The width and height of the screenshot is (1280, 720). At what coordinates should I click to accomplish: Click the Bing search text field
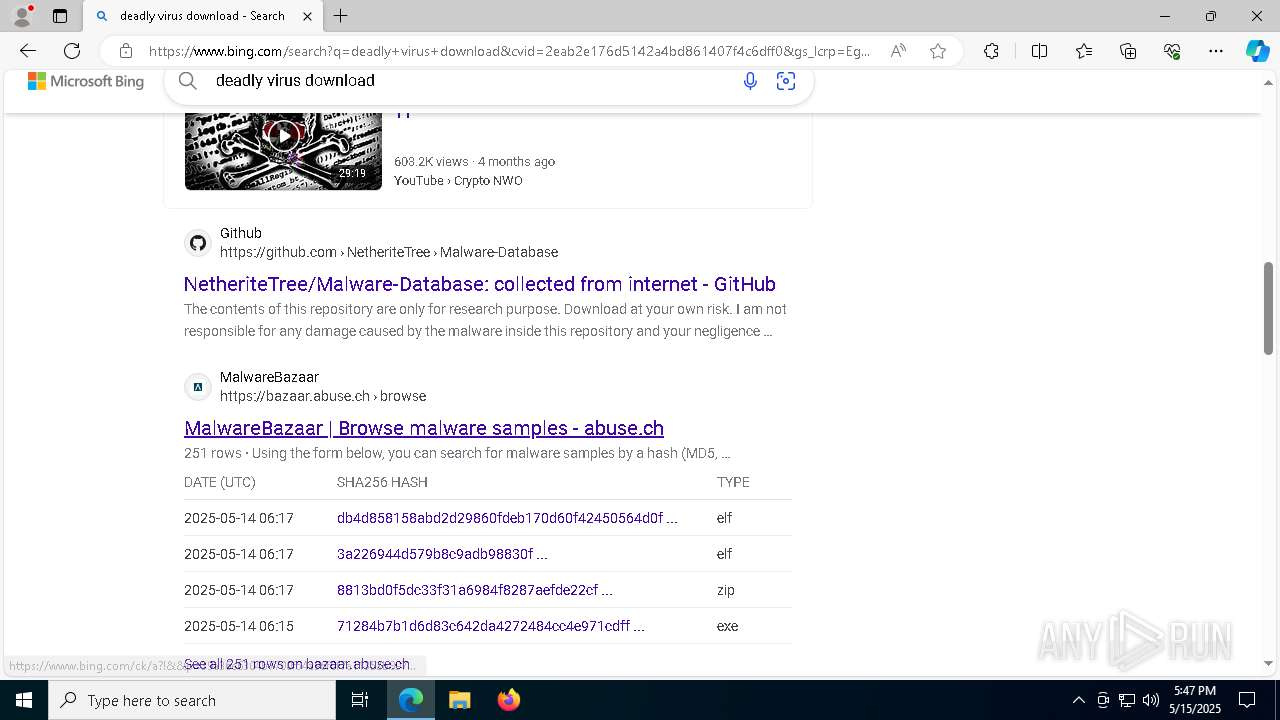(x=470, y=81)
